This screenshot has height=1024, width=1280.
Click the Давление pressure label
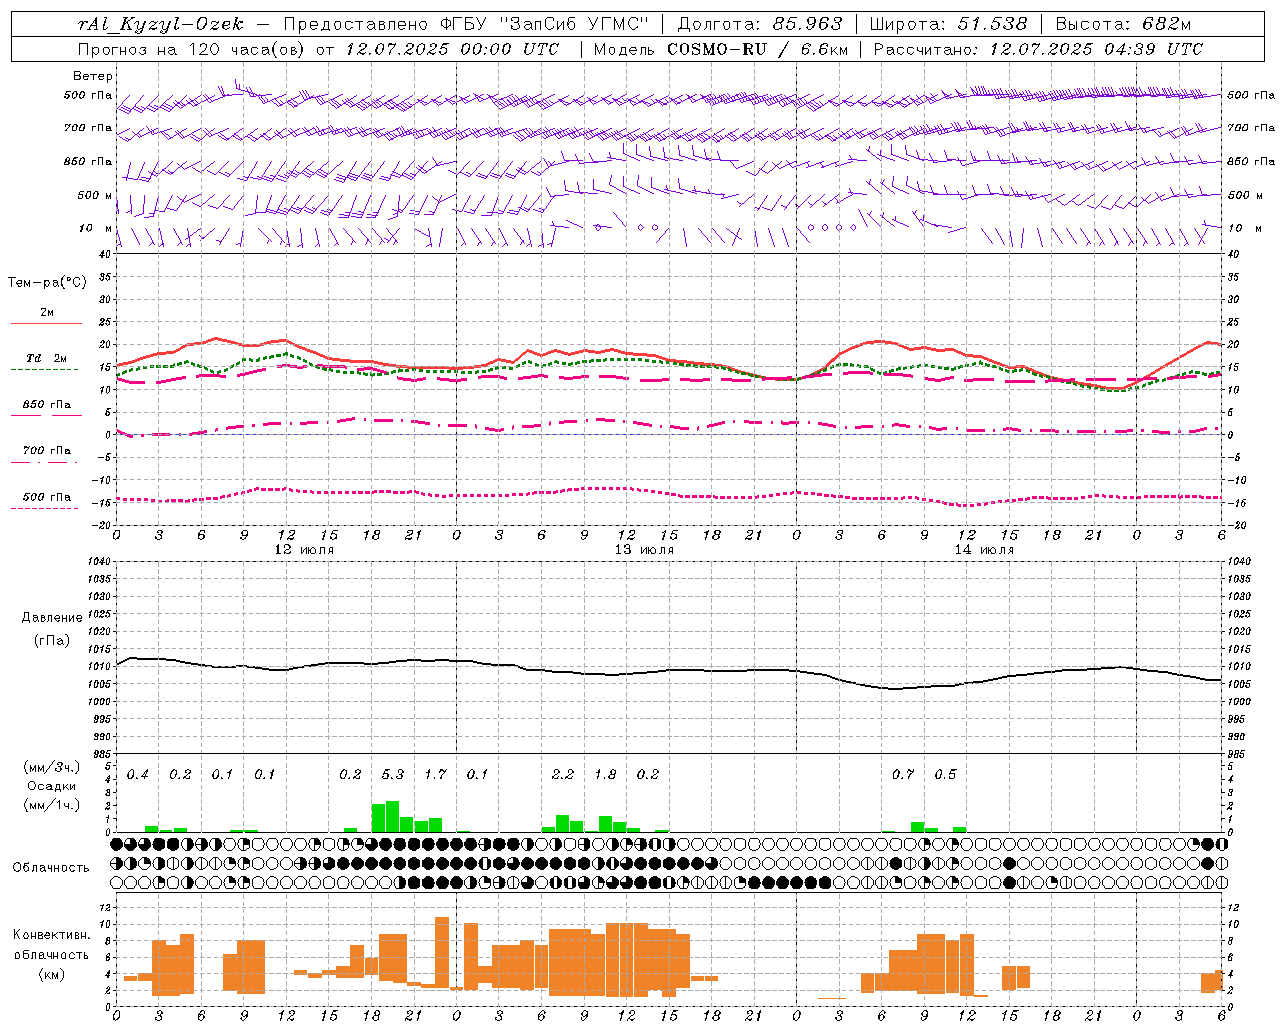point(51,618)
